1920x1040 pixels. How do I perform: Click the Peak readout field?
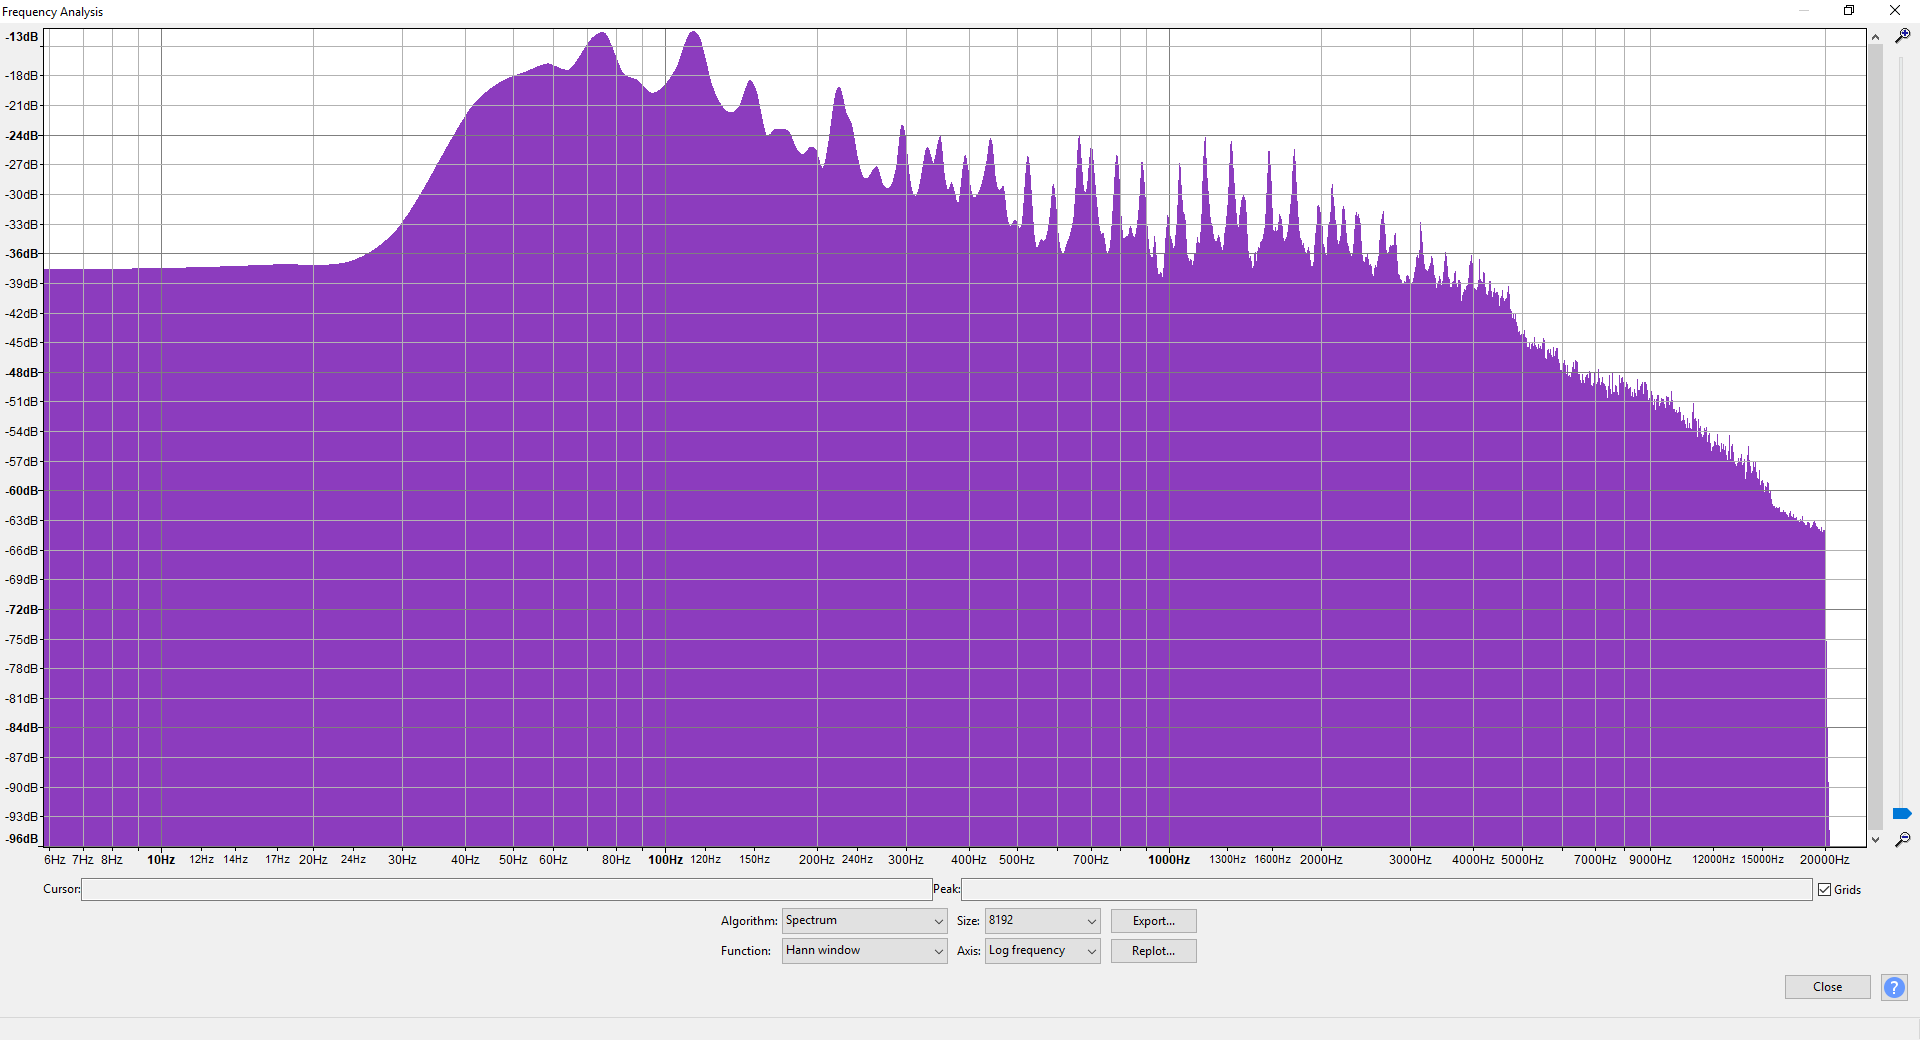coord(1386,889)
